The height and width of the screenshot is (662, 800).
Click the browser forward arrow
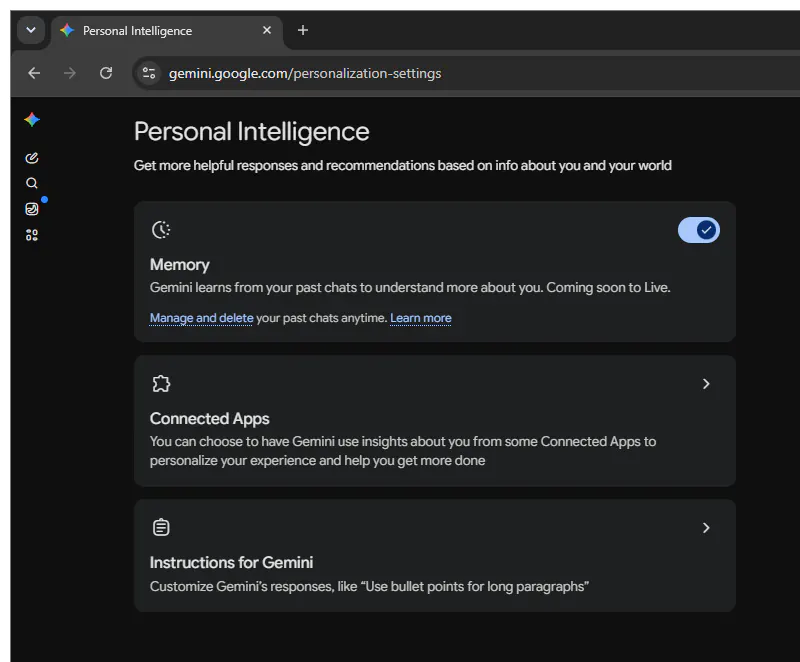(x=70, y=73)
